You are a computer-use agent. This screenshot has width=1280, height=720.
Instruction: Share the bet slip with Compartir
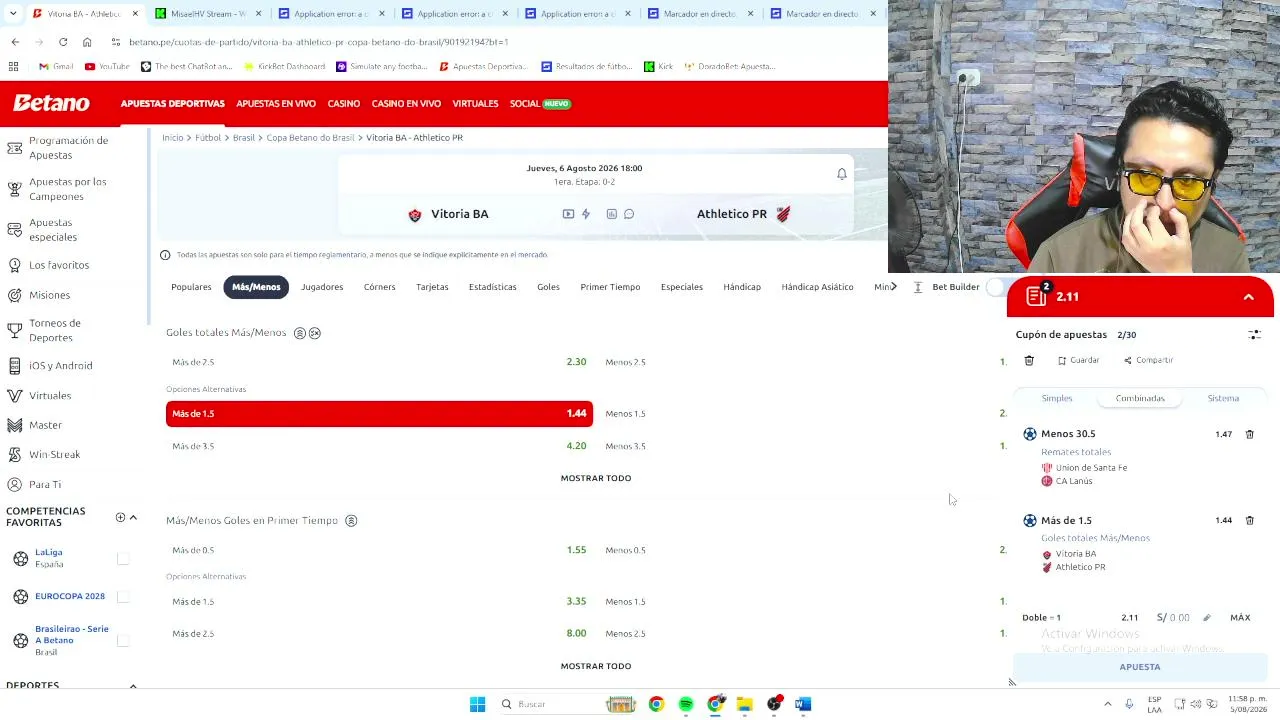1148,360
